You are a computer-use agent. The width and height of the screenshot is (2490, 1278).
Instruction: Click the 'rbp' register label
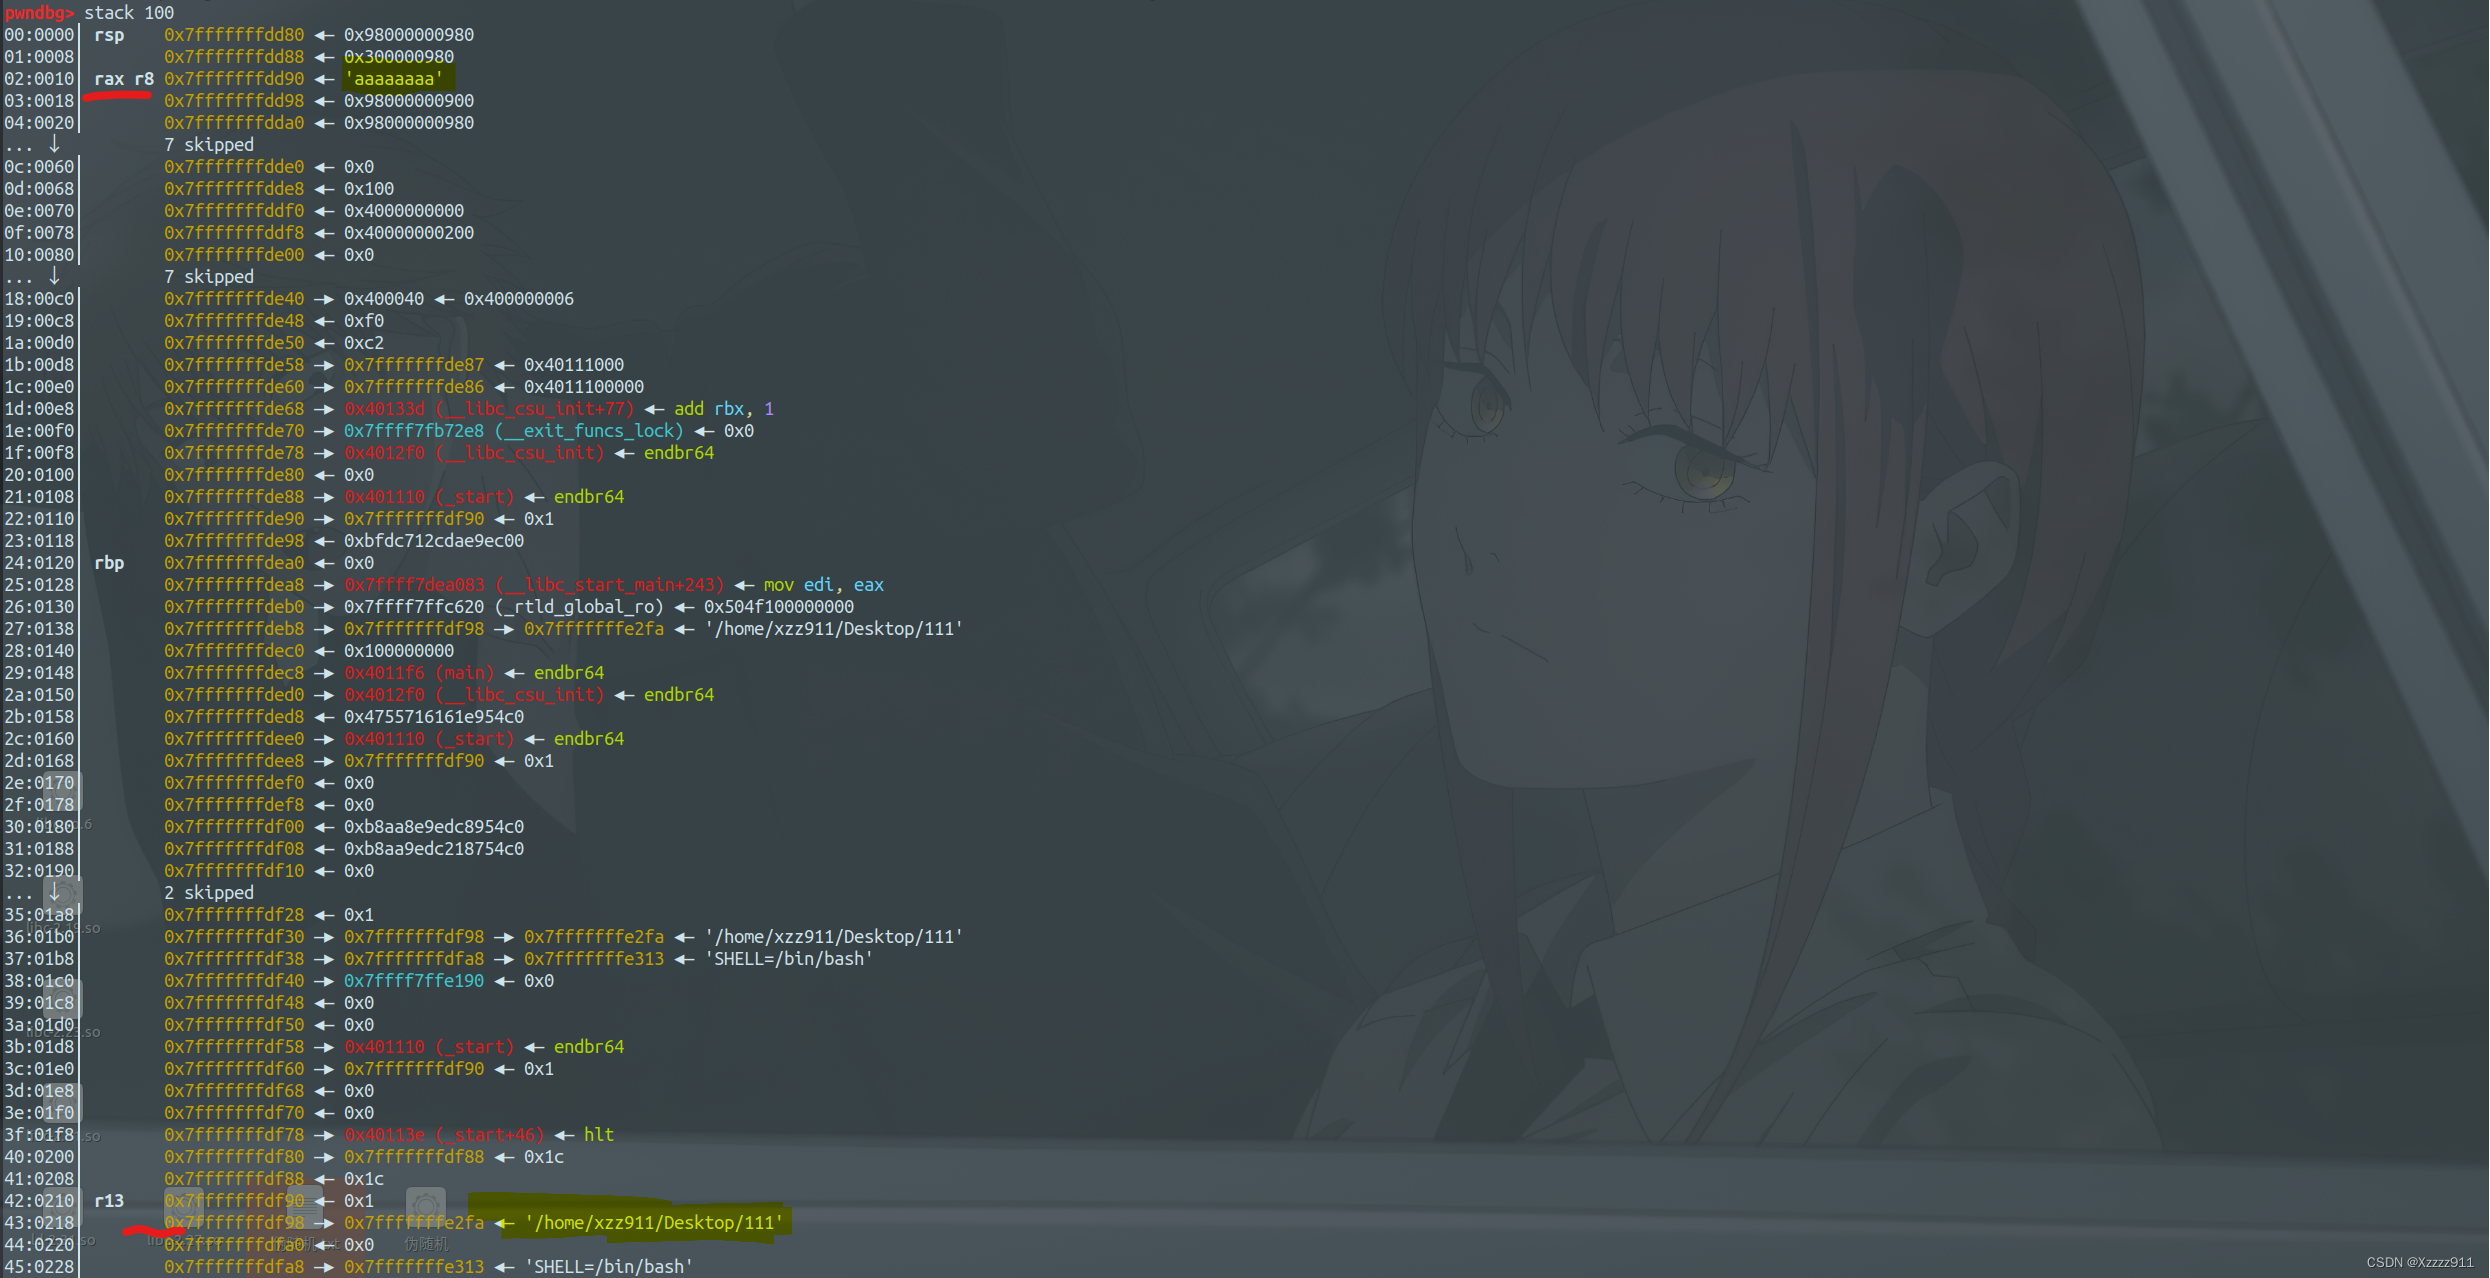(109, 563)
